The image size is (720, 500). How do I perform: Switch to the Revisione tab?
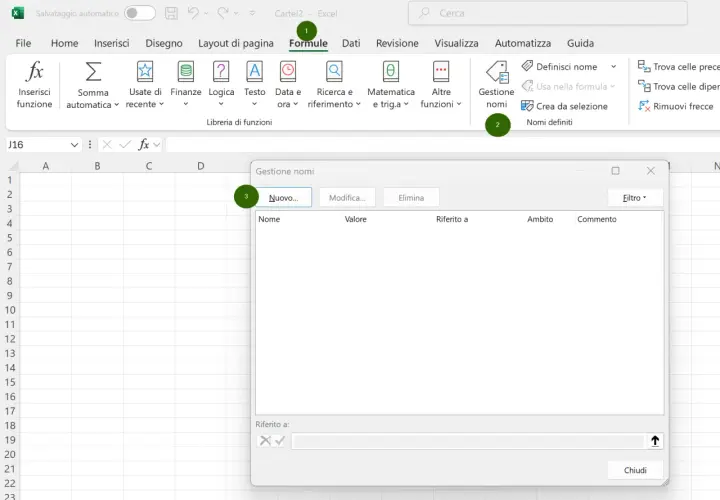pyautogui.click(x=397, y=43)
